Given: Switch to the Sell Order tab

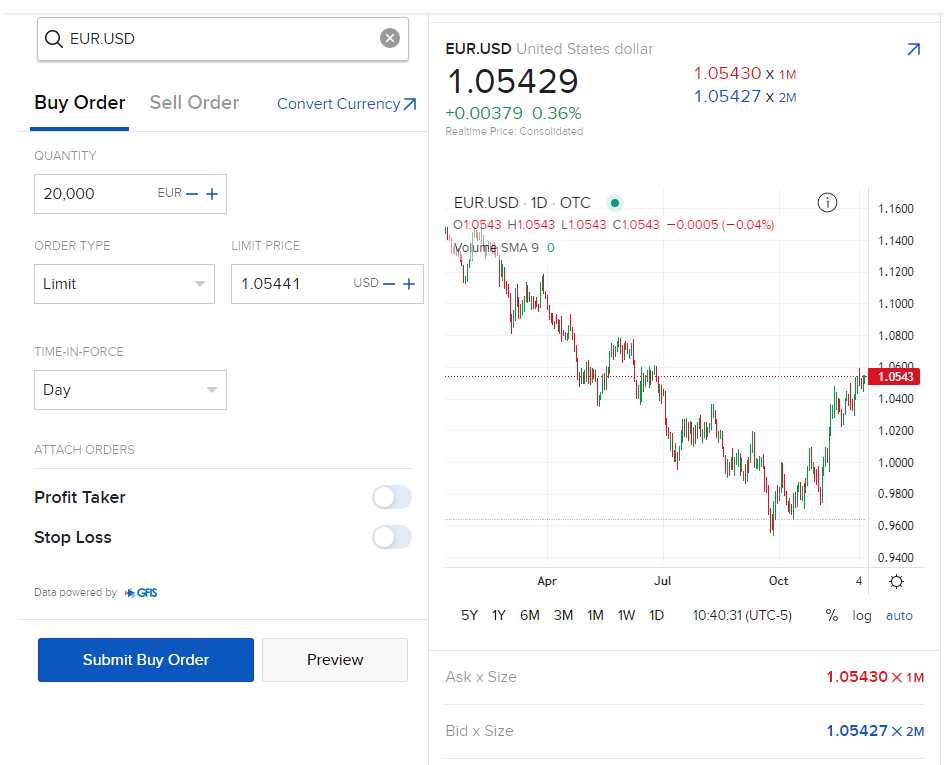Looking at the screenshot, I should [x=194, y=103].
